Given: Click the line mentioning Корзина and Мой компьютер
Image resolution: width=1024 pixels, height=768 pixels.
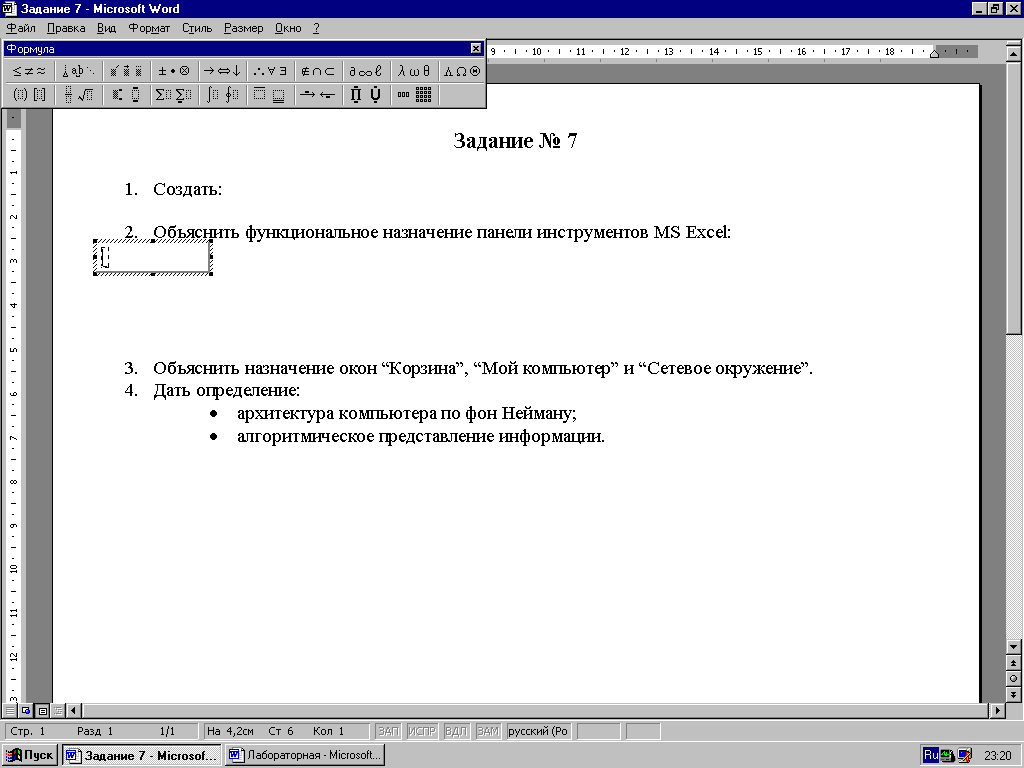Looking at the screenshot, I should [483, 368].
